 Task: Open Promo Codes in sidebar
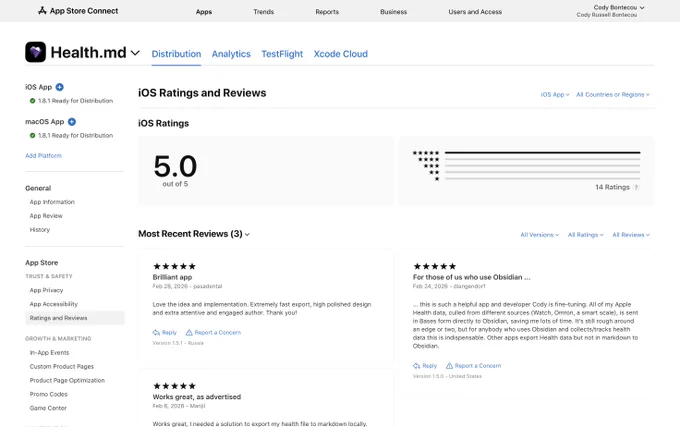49,394
